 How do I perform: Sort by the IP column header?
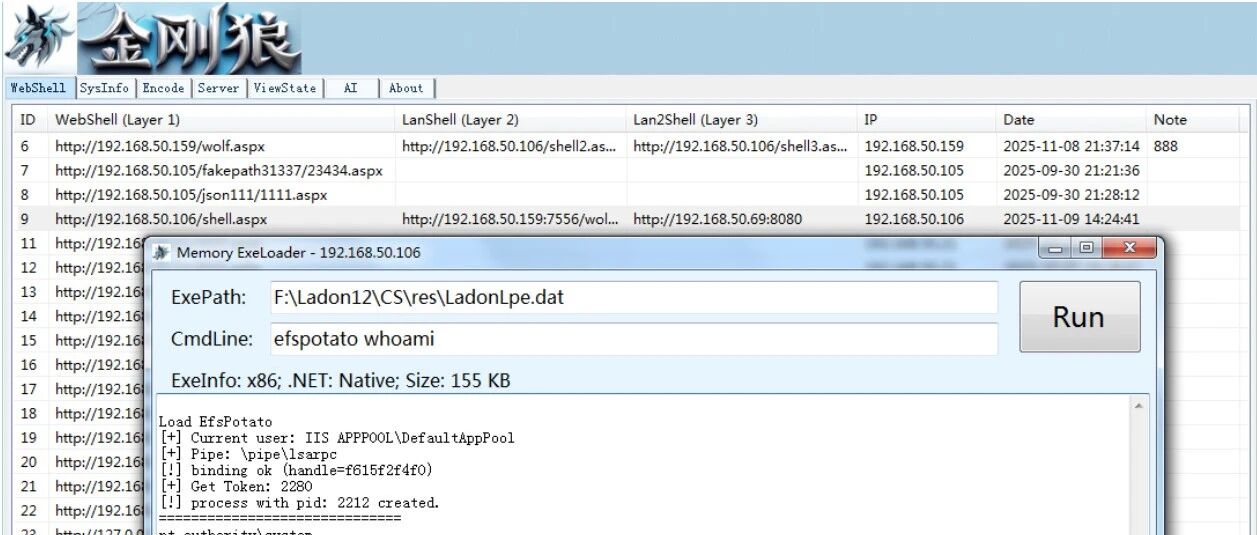926,120
